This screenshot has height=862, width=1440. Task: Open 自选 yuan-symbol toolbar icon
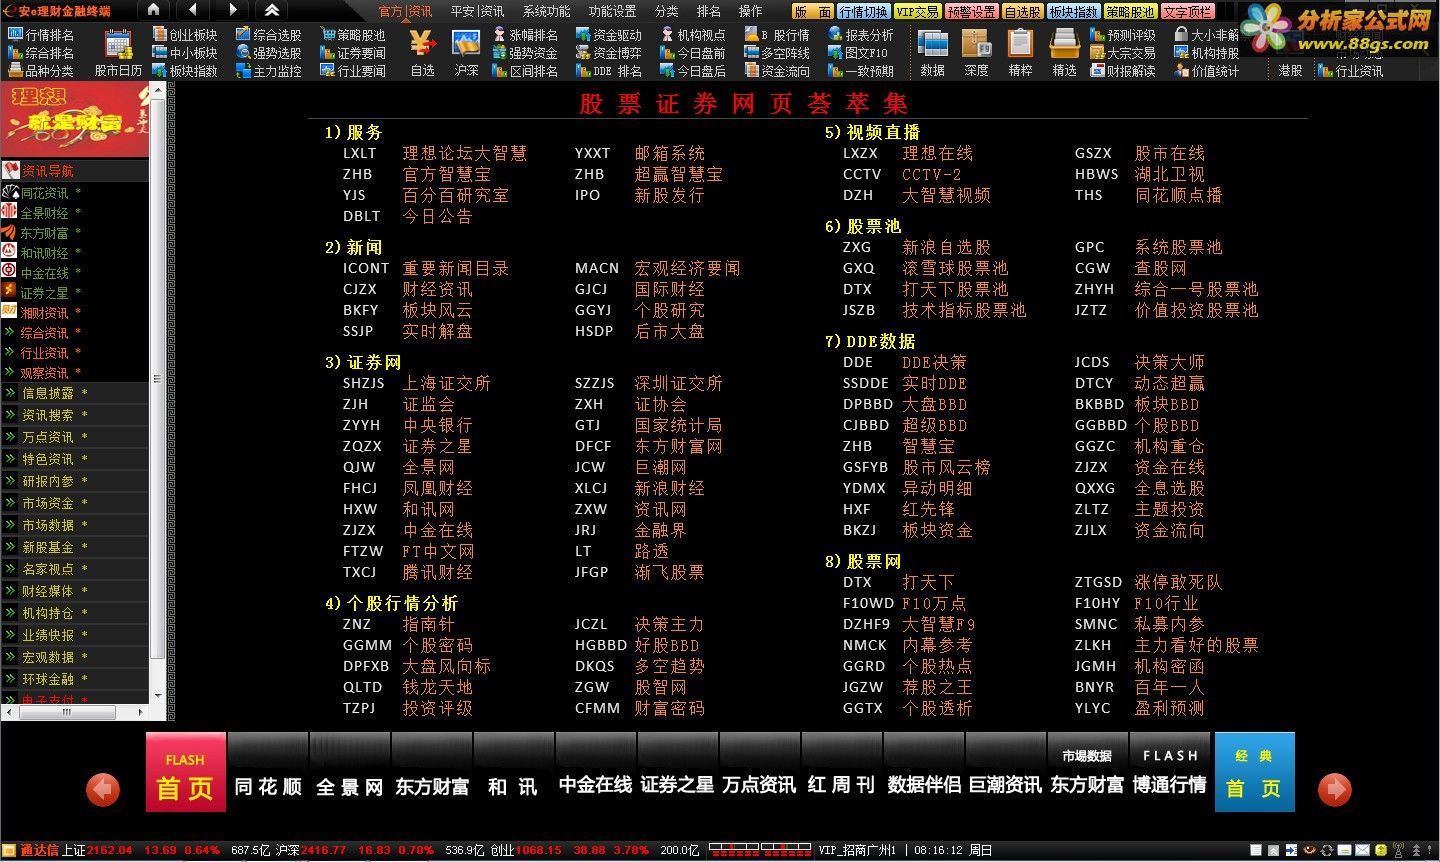pos(423,54)
